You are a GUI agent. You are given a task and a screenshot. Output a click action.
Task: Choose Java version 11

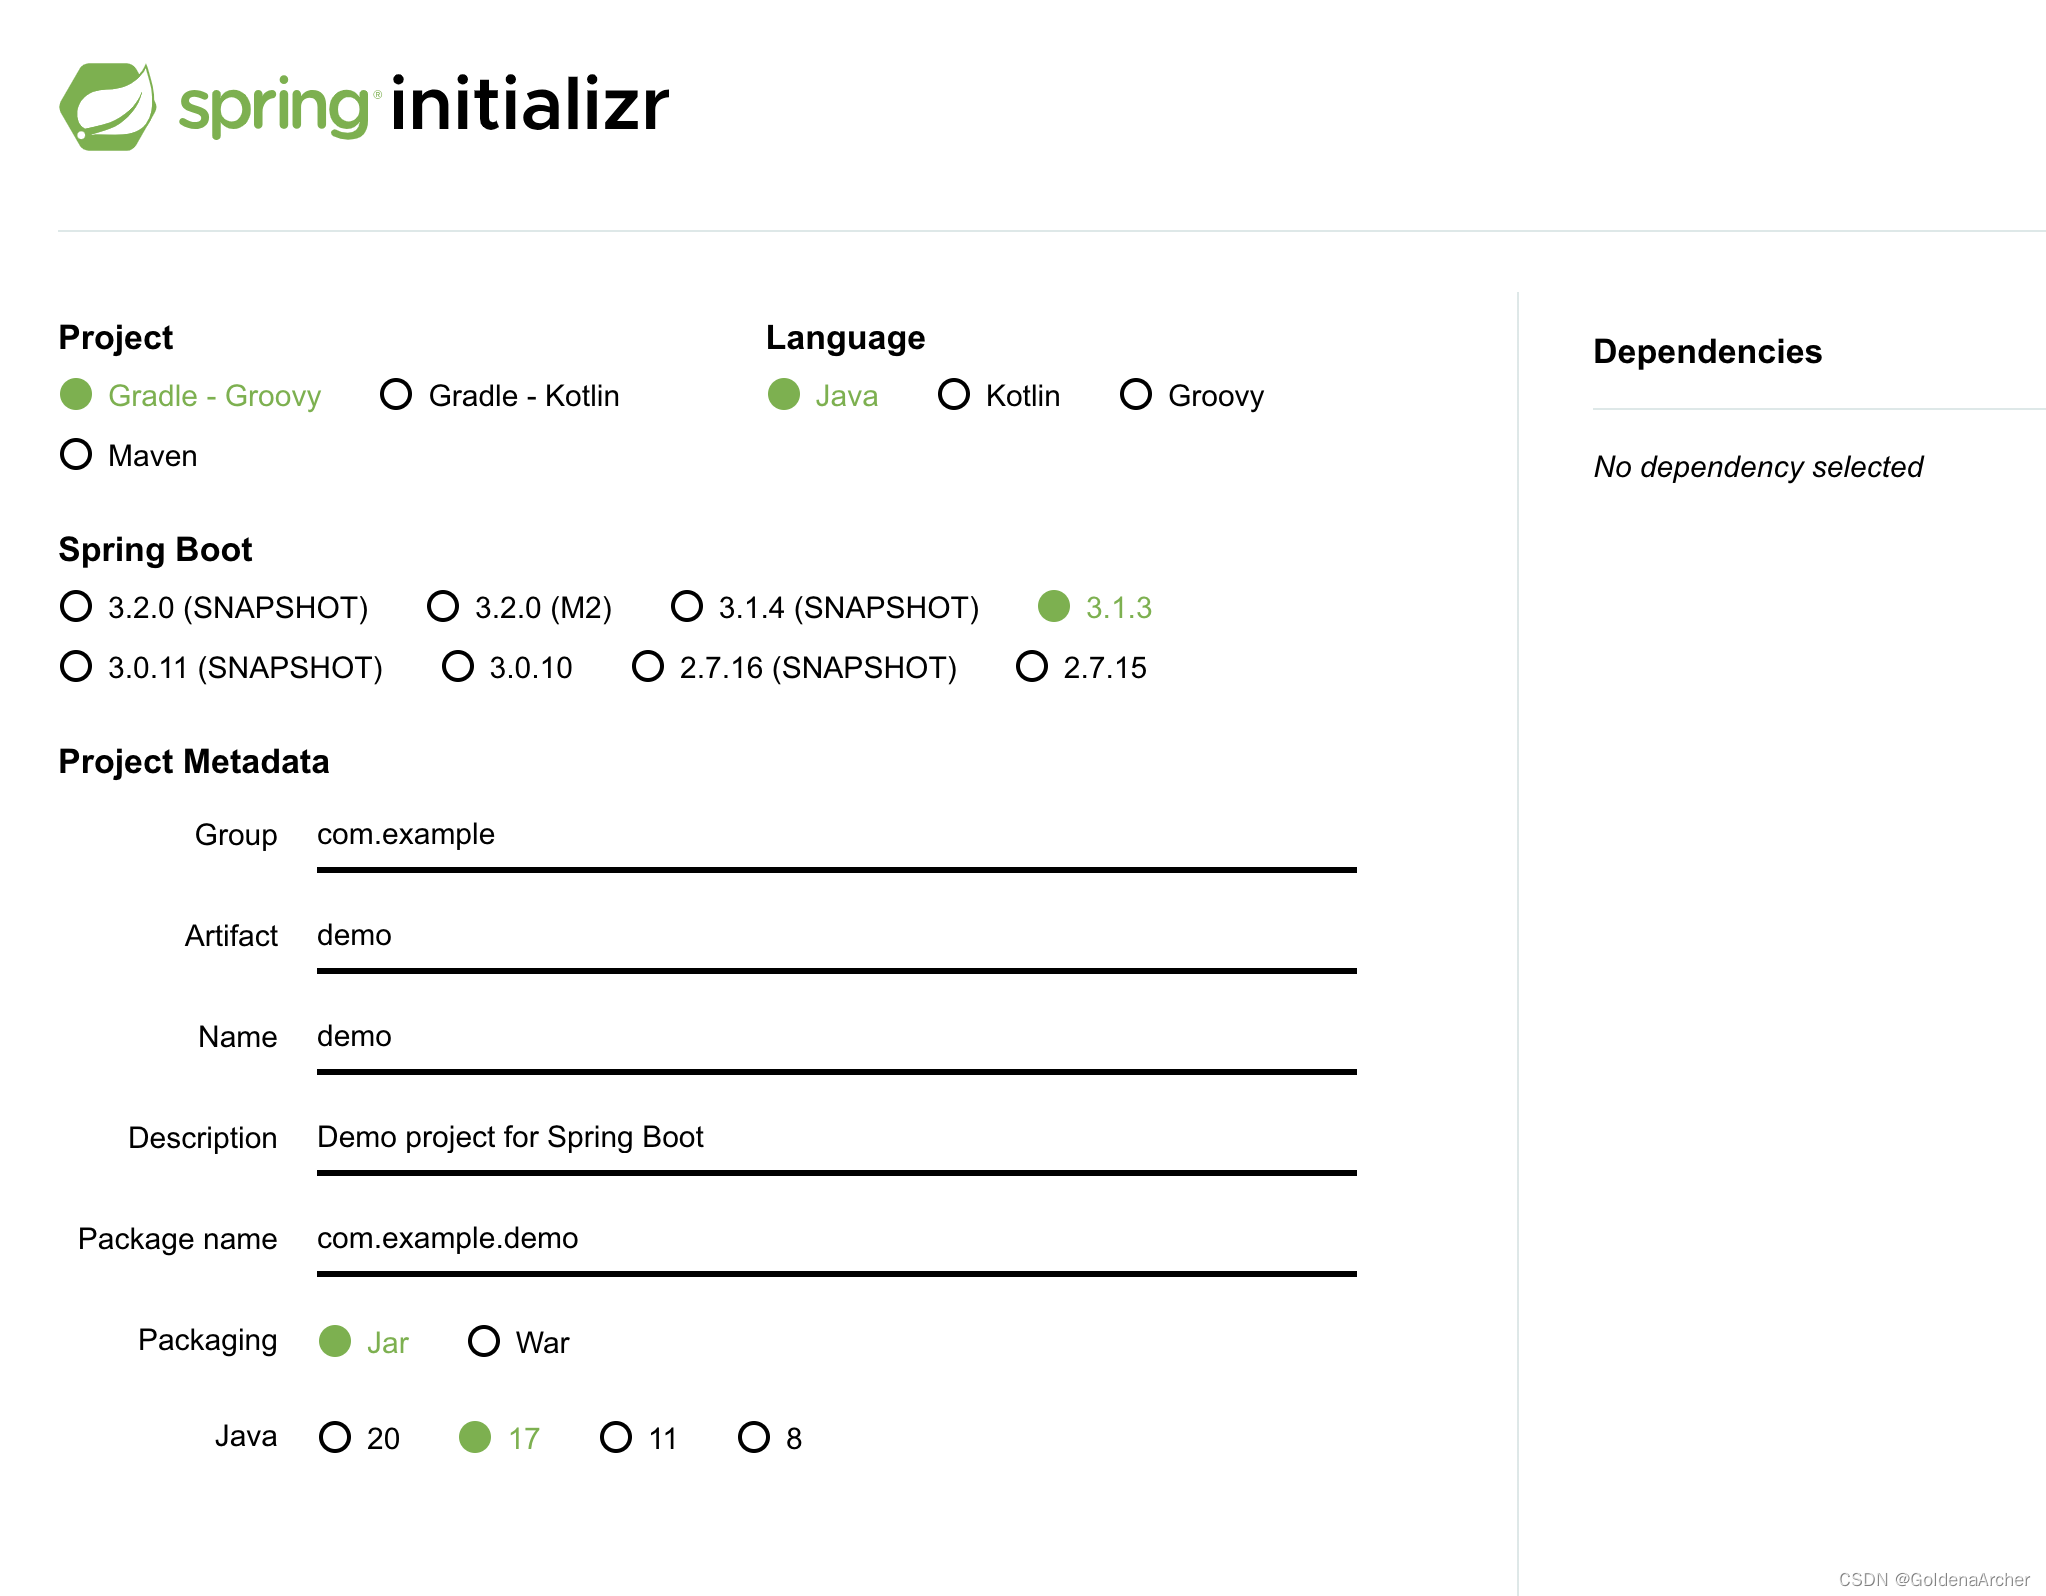click(x=639, y=1438)
